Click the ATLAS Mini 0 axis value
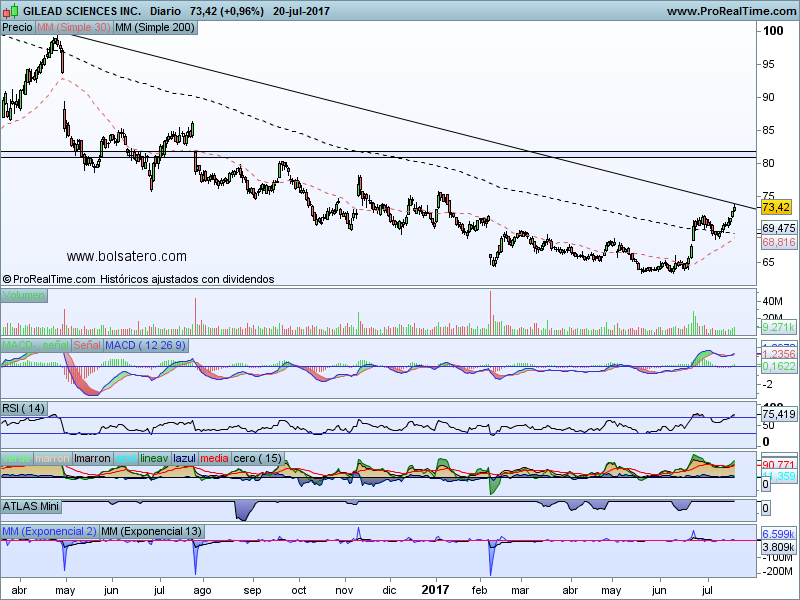Screen dimensions: 800x600 (765, 508)
